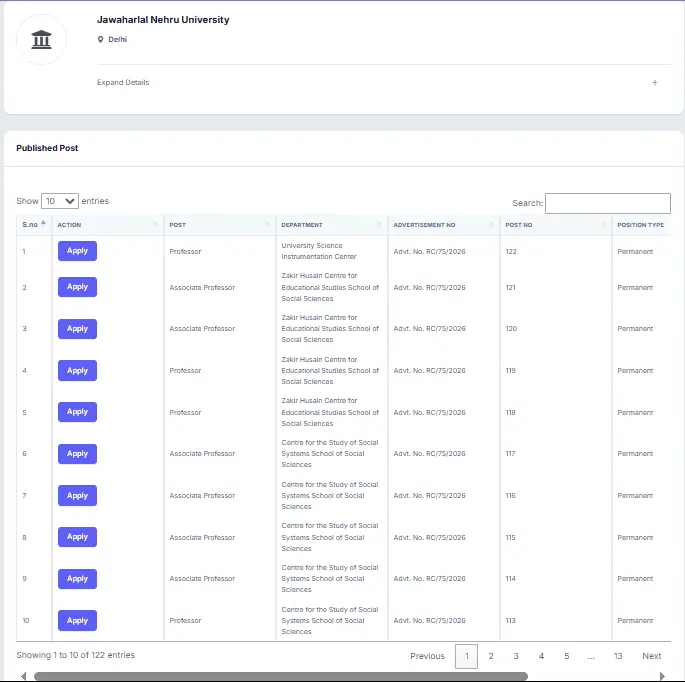Select pagination page 1
This screenshot has width=685, height=682.
click(x=466, y=656)
